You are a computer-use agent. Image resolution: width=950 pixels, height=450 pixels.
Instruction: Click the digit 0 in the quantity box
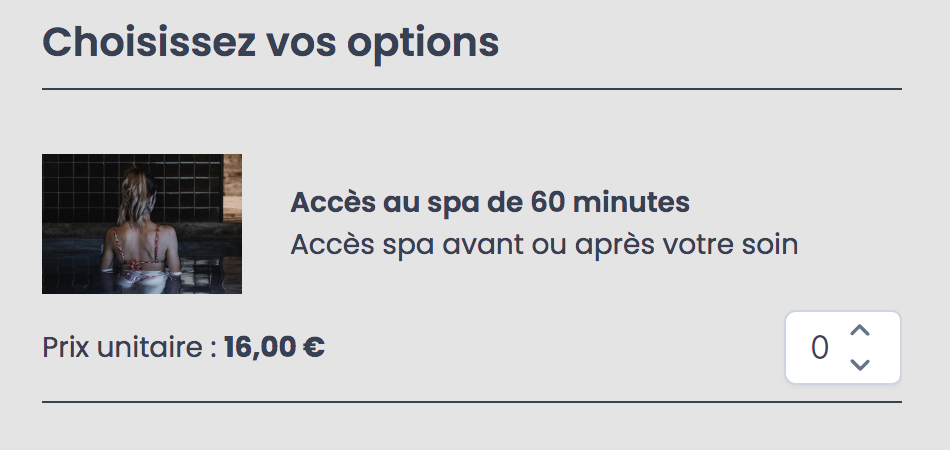(819, 348)
